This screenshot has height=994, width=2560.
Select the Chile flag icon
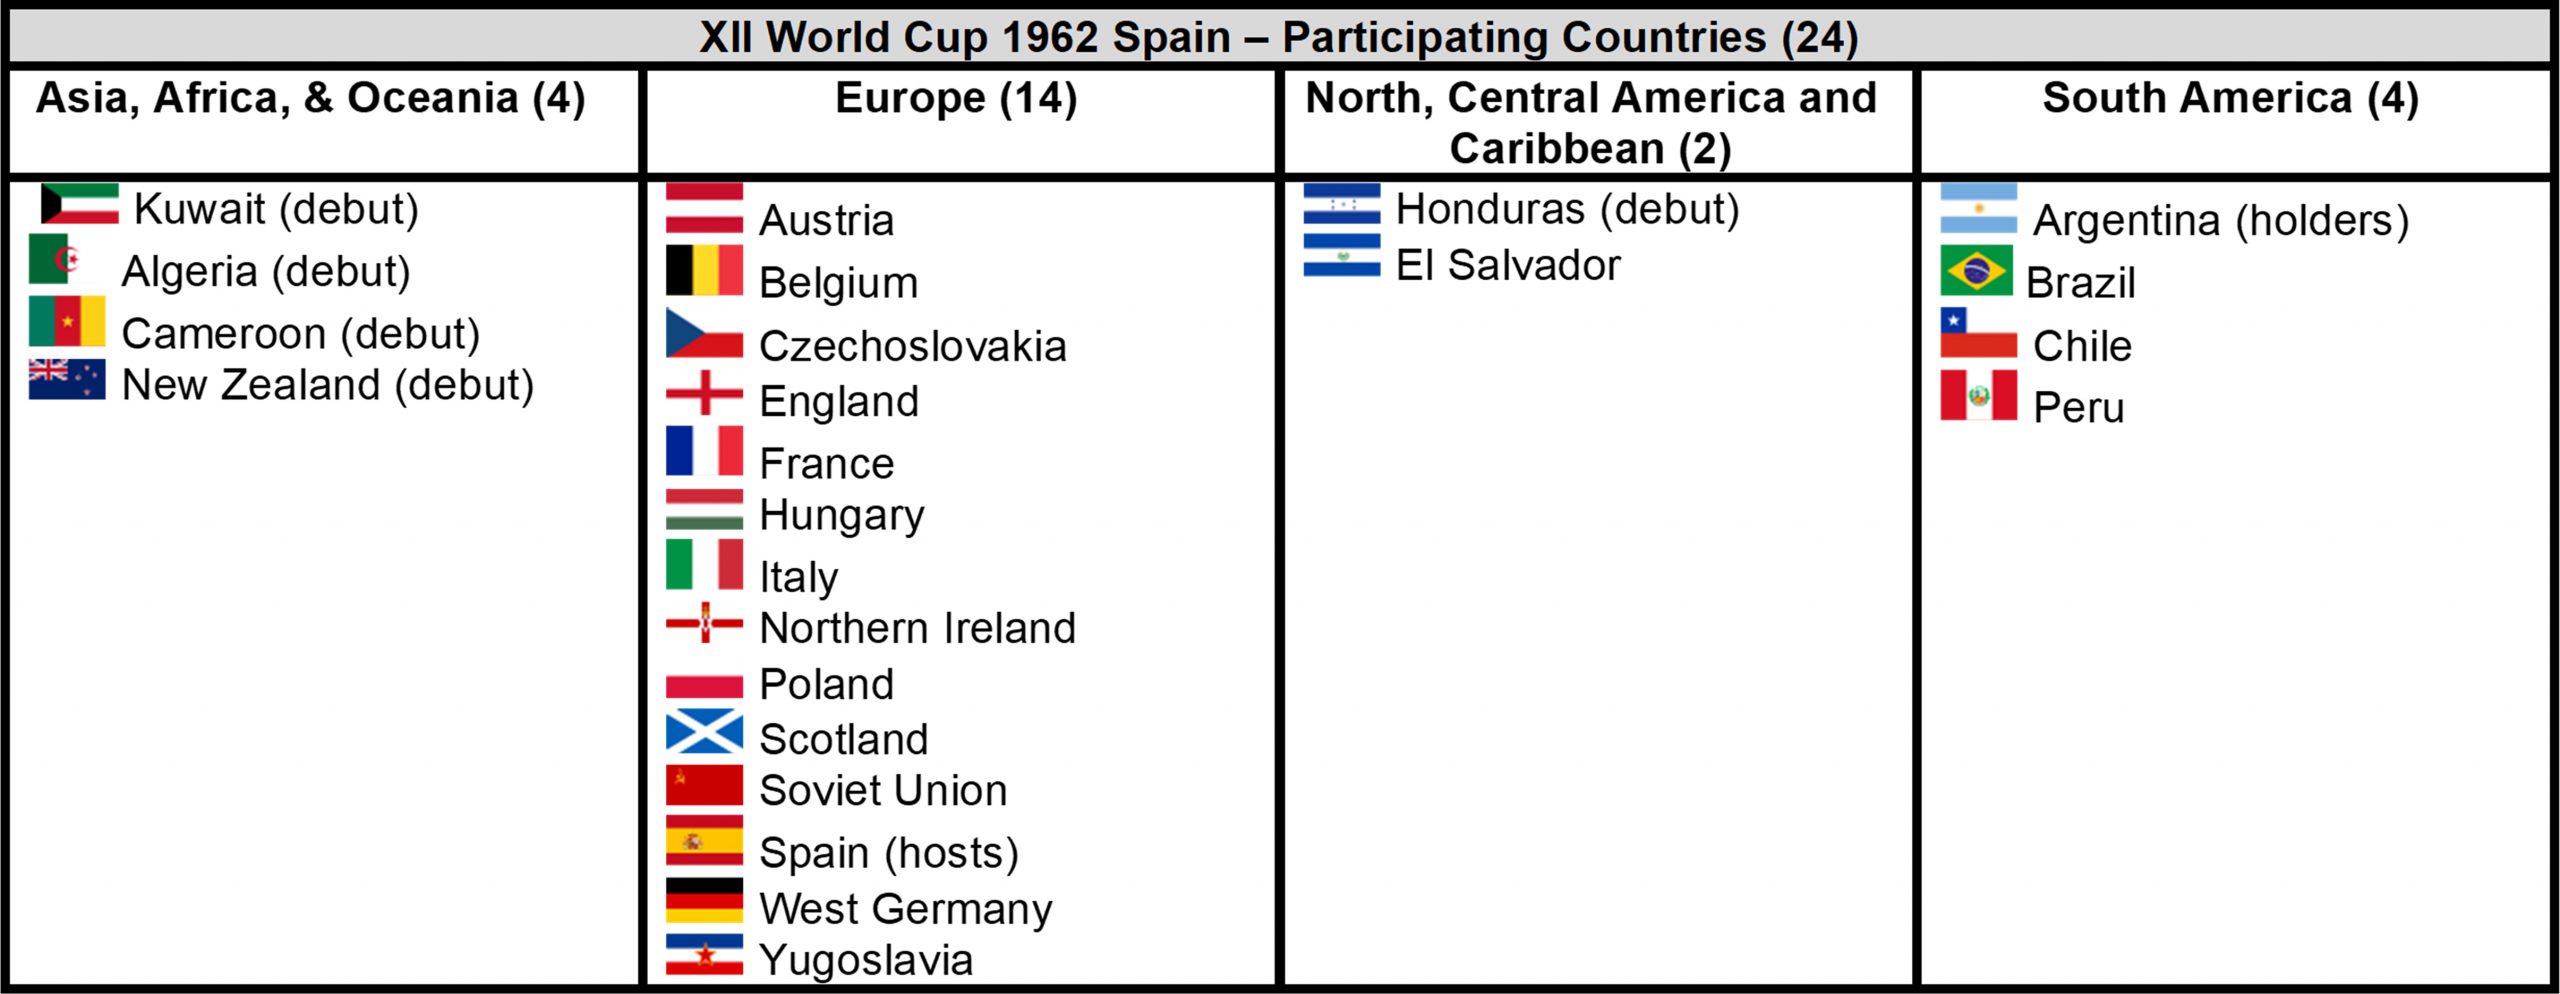pos(1978,333)
